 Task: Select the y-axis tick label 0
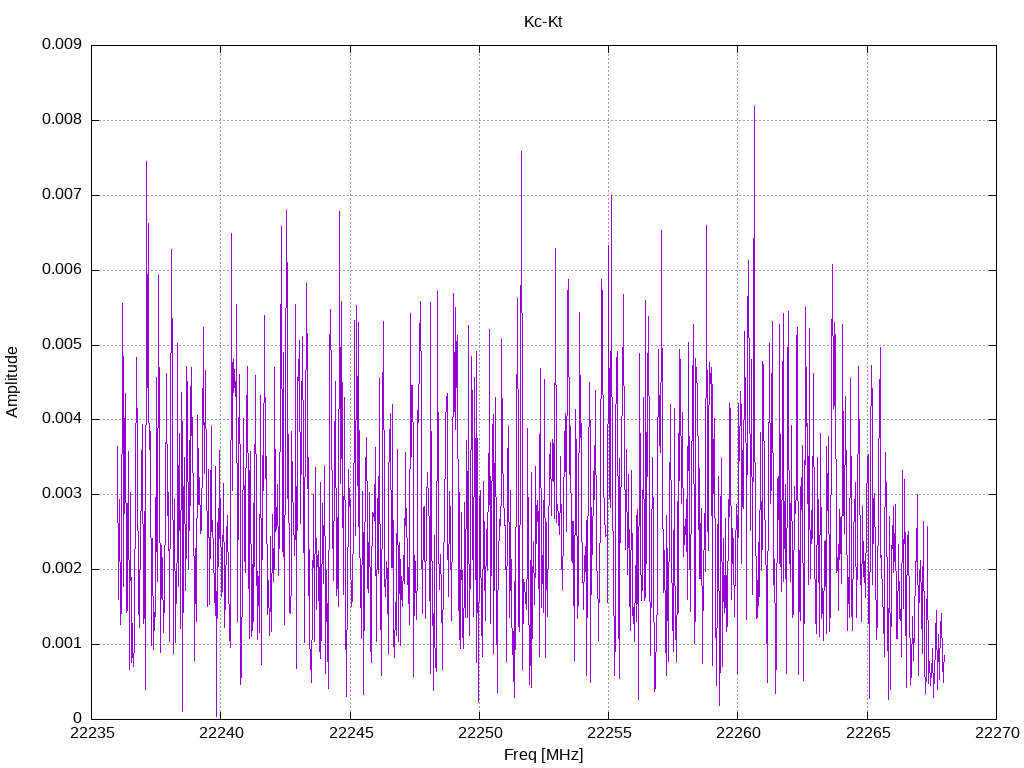[x=78, y=718]
